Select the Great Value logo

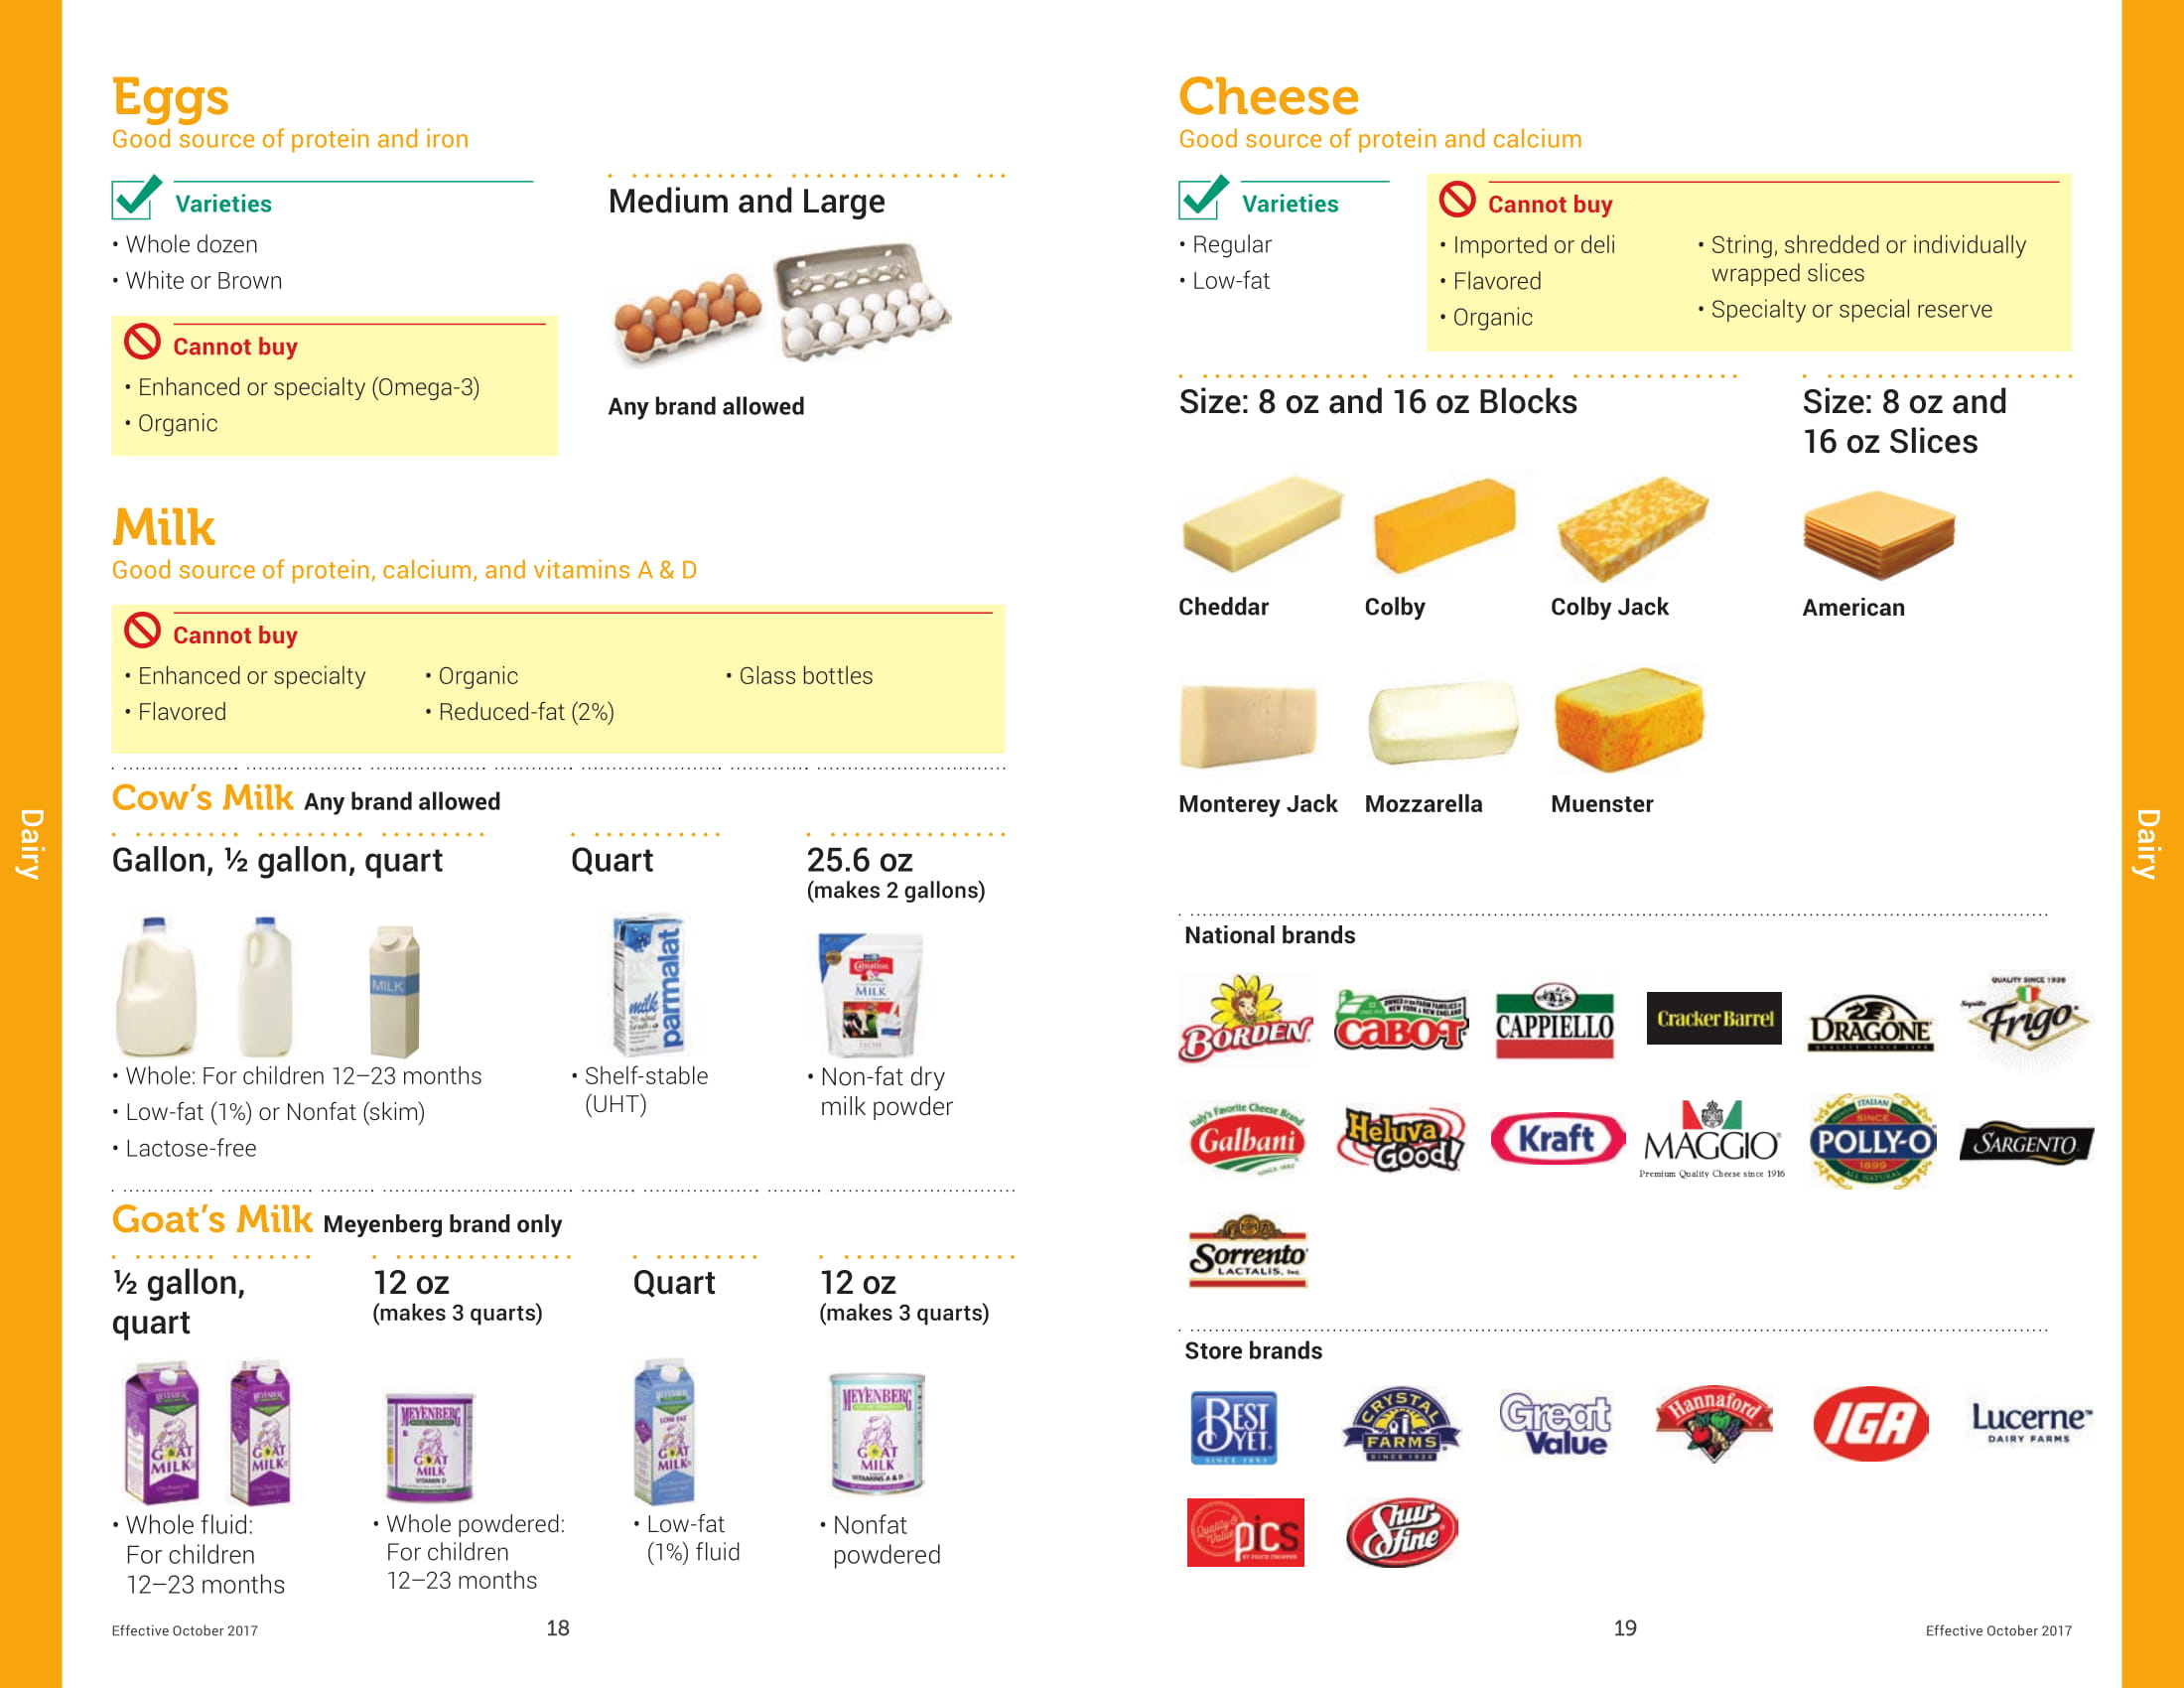tap(1555, 1424)
